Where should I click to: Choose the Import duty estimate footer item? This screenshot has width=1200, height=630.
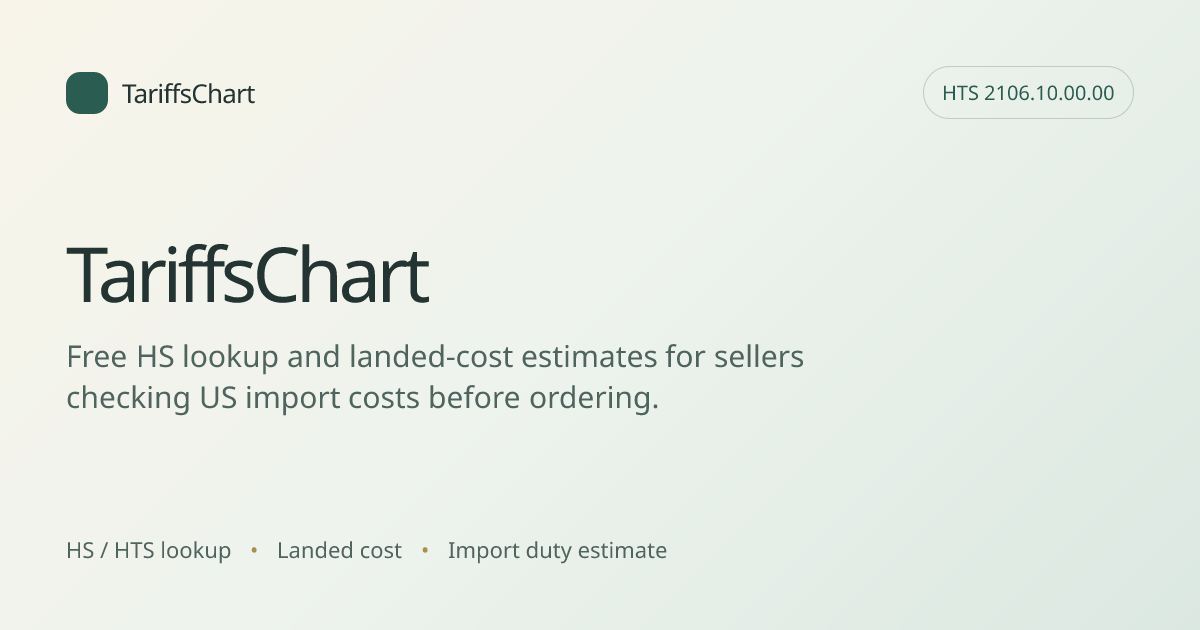(x=557, y=550)
